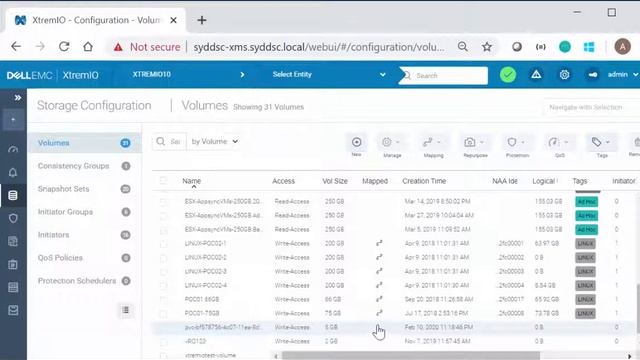Click the list view icon below menu
Screen dimensions: 640x360
point(126,310)
